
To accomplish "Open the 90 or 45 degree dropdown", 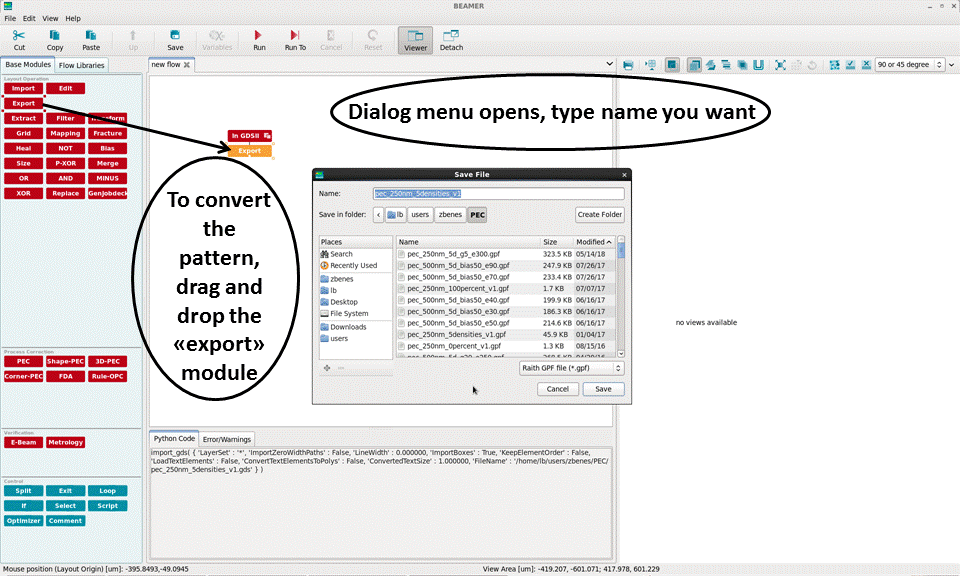I will pyautogui.click(x=908, y=65).
